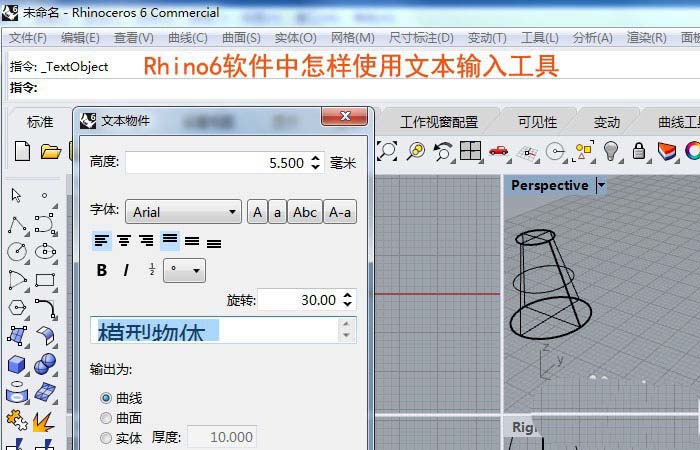The height and width of the screenshot is (450, 700).
Task: Switch to the 工作视窗配置 tab
Action: (x=439, y=121)
